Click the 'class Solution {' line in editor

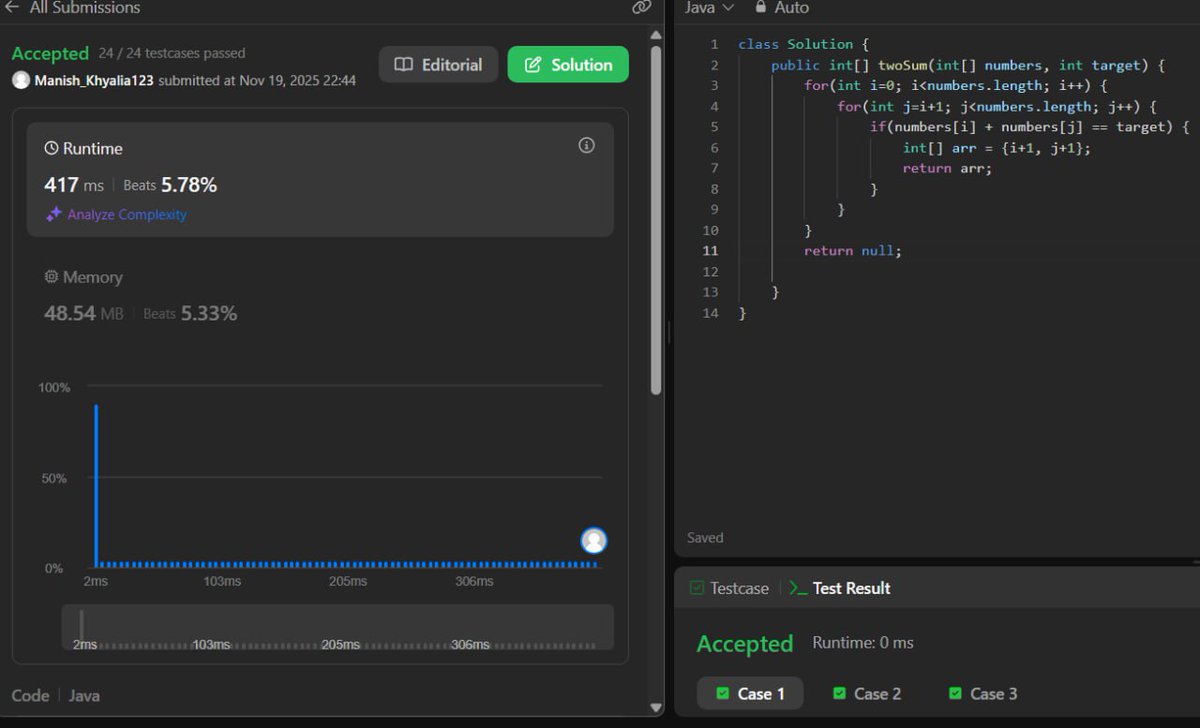click(803, 44)
